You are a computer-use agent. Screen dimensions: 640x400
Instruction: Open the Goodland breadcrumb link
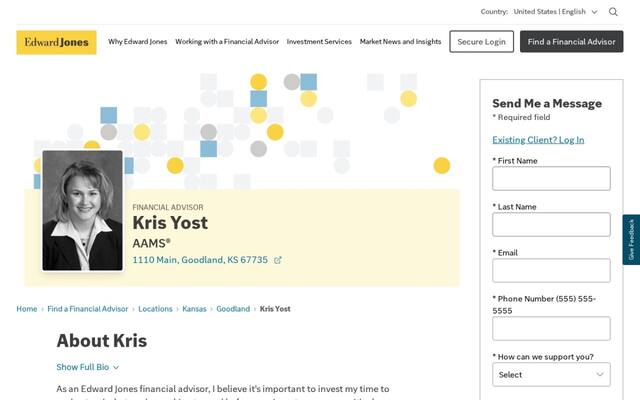pos(233,309)
